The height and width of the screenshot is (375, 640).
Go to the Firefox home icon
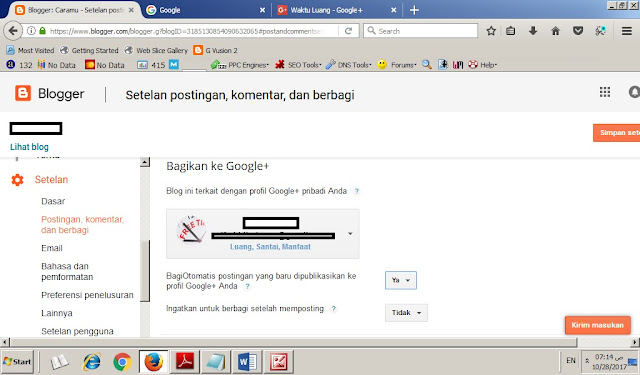coord(556,31)
